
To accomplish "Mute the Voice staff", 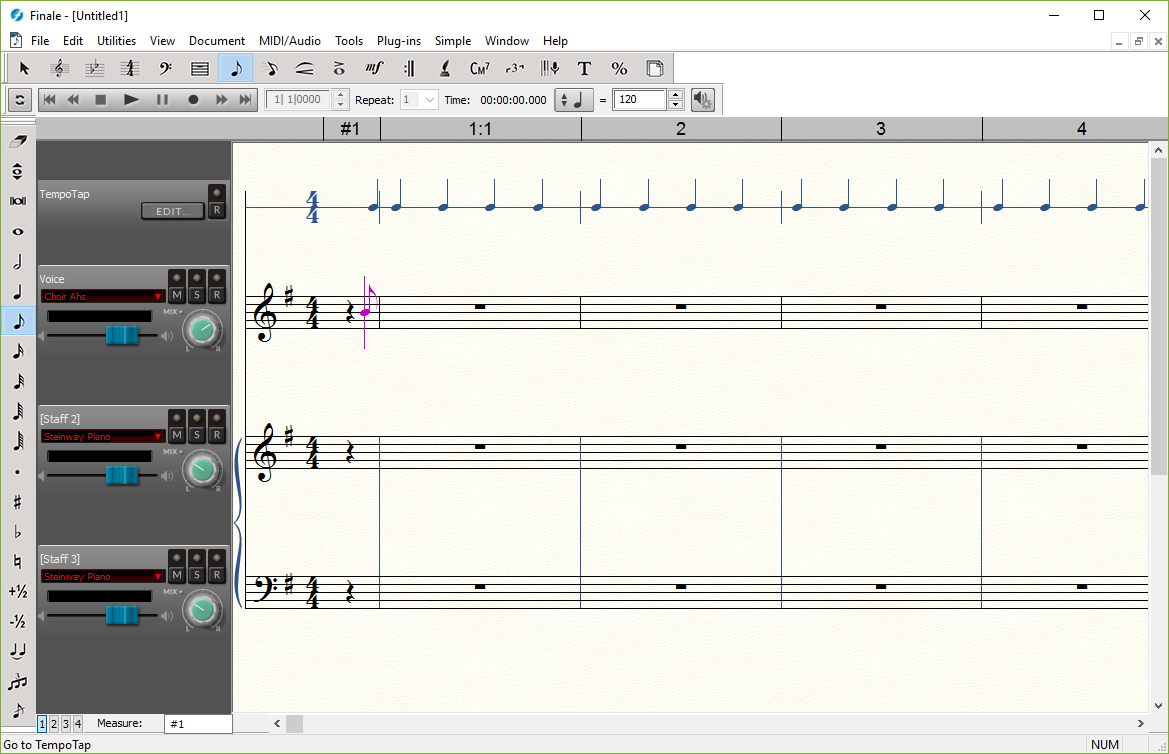I will pos(177,295).
